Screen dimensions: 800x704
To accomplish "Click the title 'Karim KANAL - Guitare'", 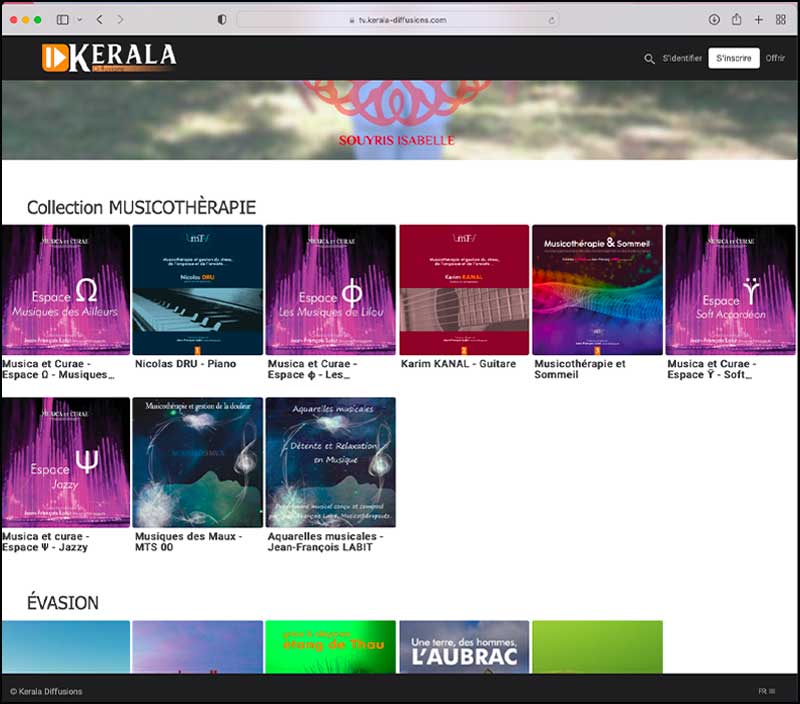I will [458, 364].
